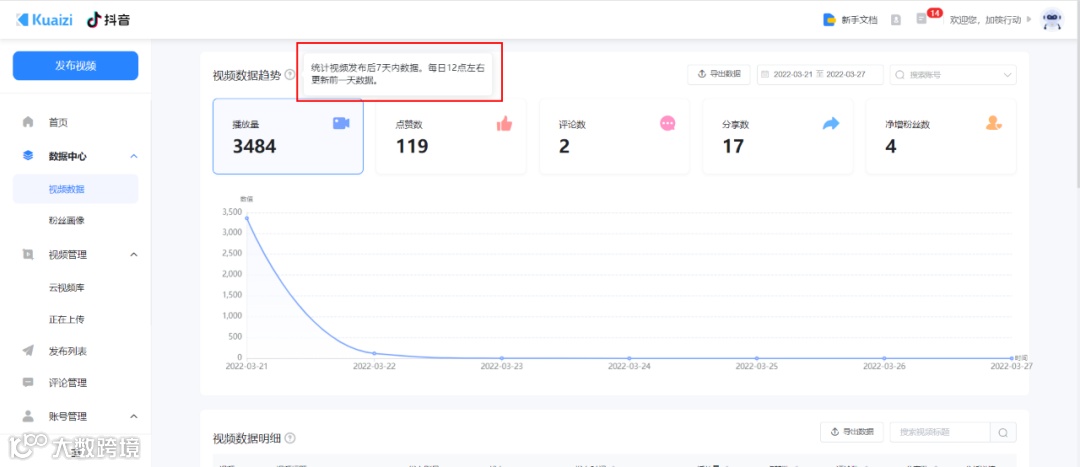The height and width of the screenshot is (467, 1080).
Task: Open the contacts icon in the header
Action: [x=895, y=19]
